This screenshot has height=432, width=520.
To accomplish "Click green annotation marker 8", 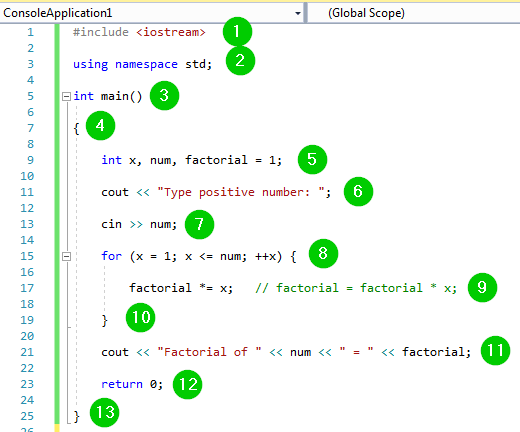I will pyautogui.click(x=323, y=253).
